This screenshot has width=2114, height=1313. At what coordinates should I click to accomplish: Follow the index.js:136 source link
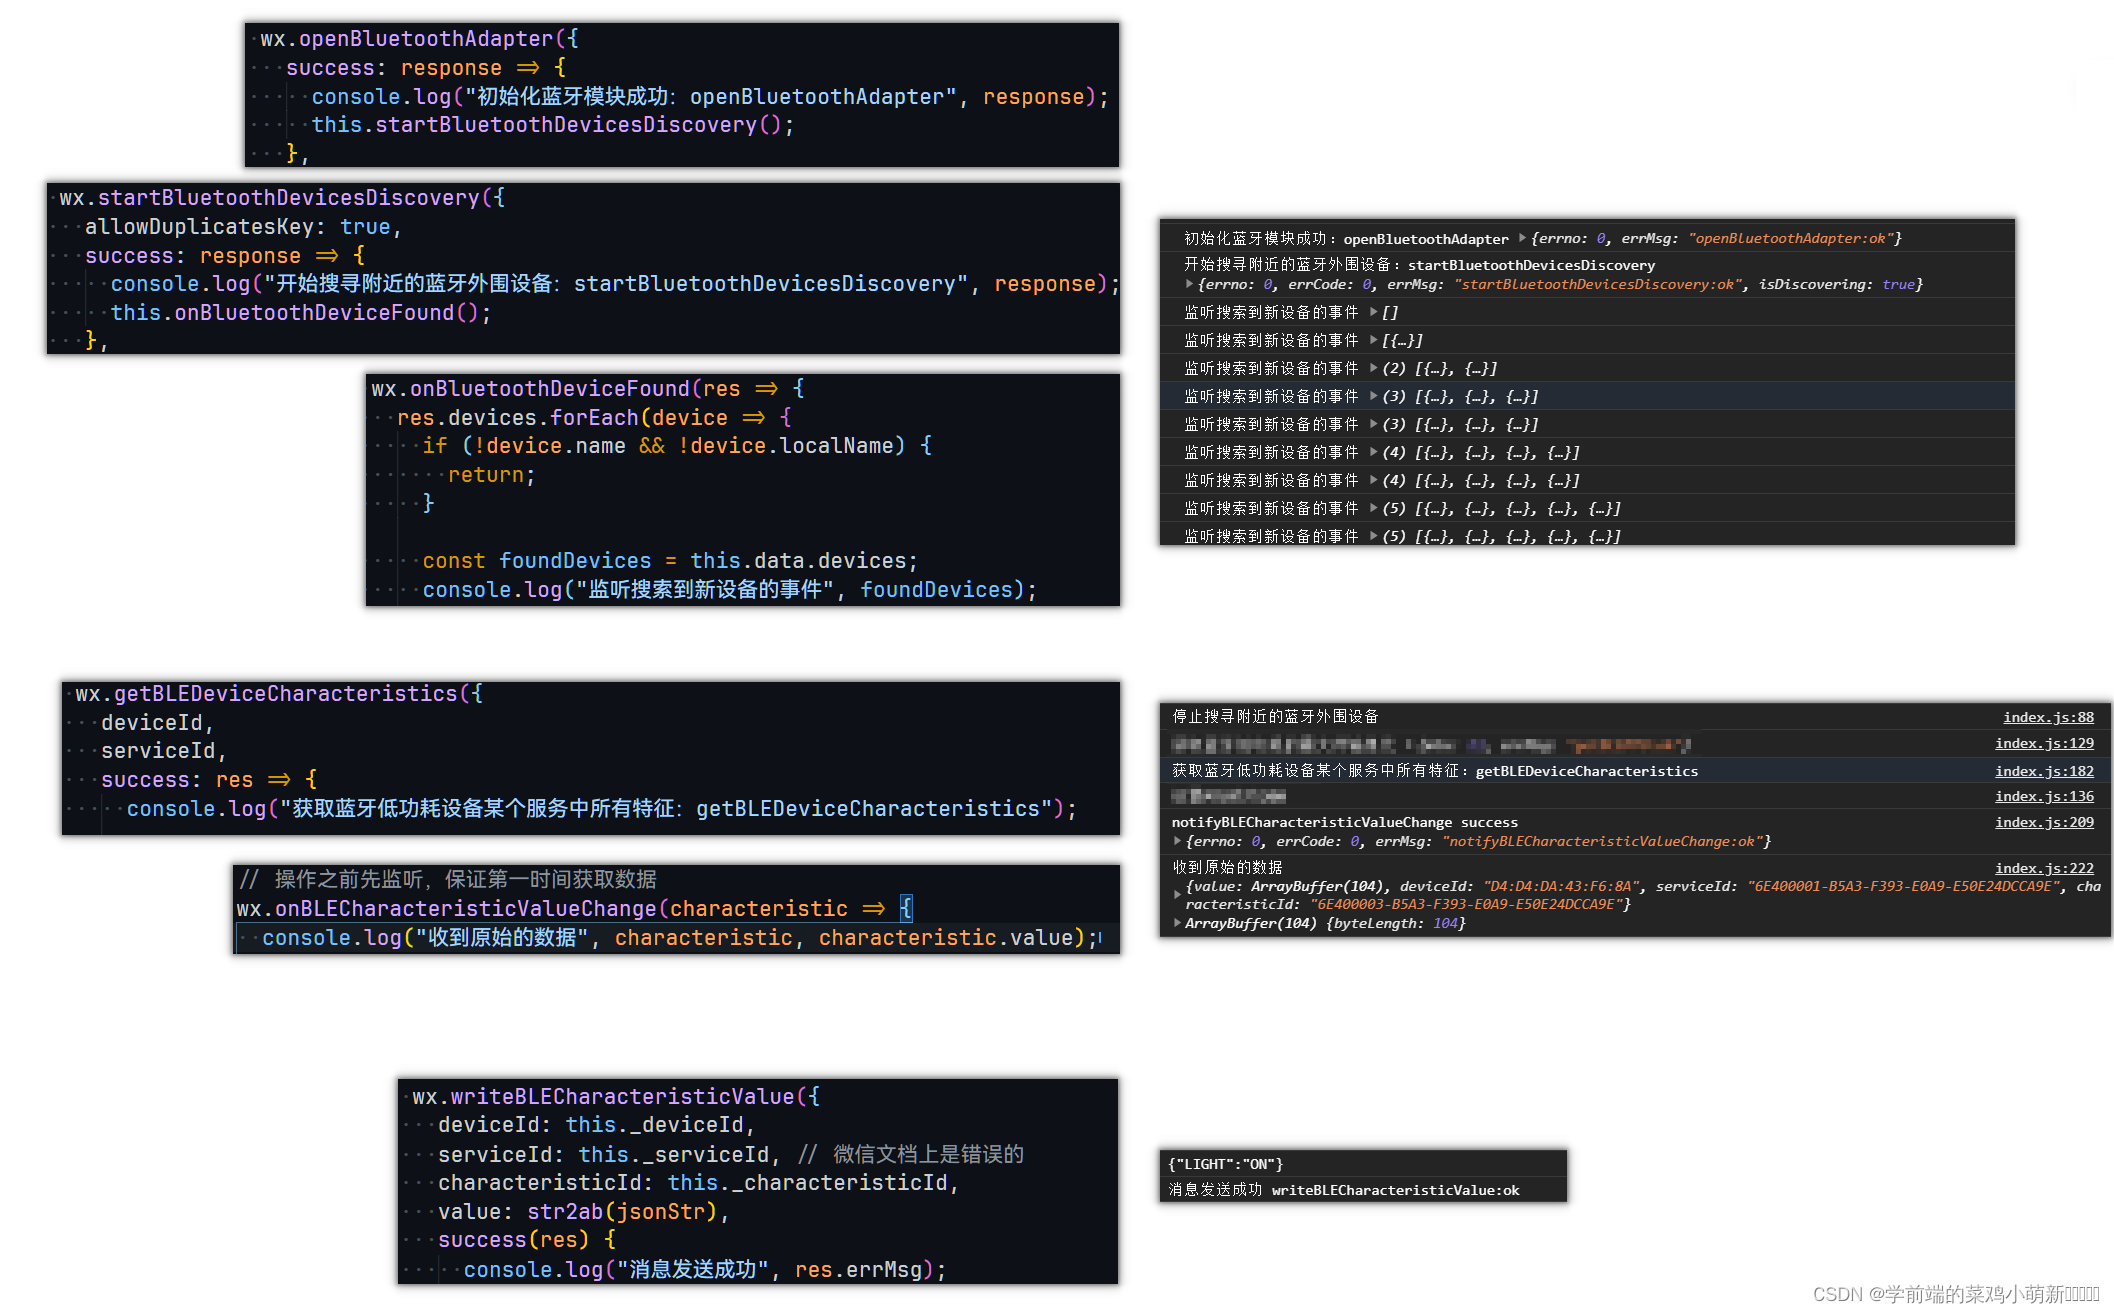2044,796
